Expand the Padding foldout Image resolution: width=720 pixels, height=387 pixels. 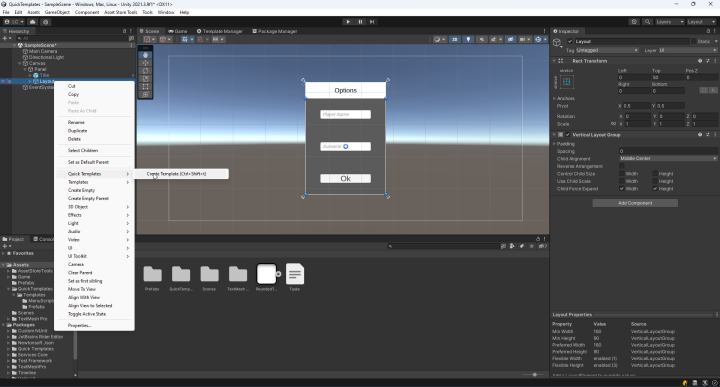click(x=555, y=144)
